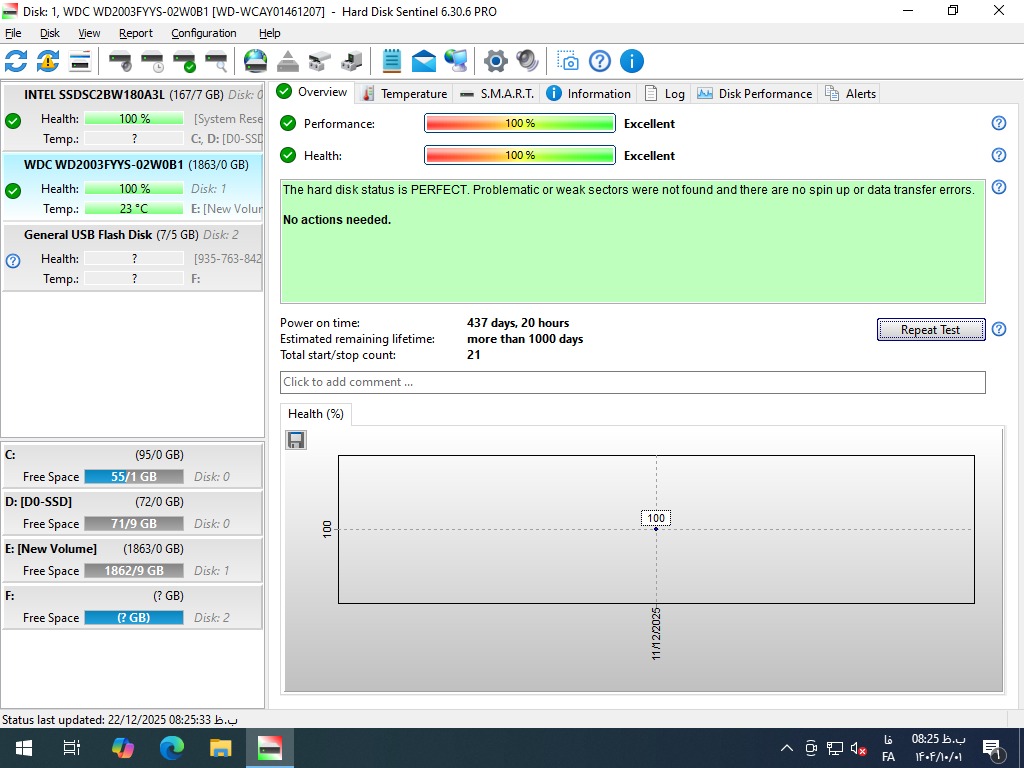Click the disk with magnifier toolbar icon

point(216,61)
